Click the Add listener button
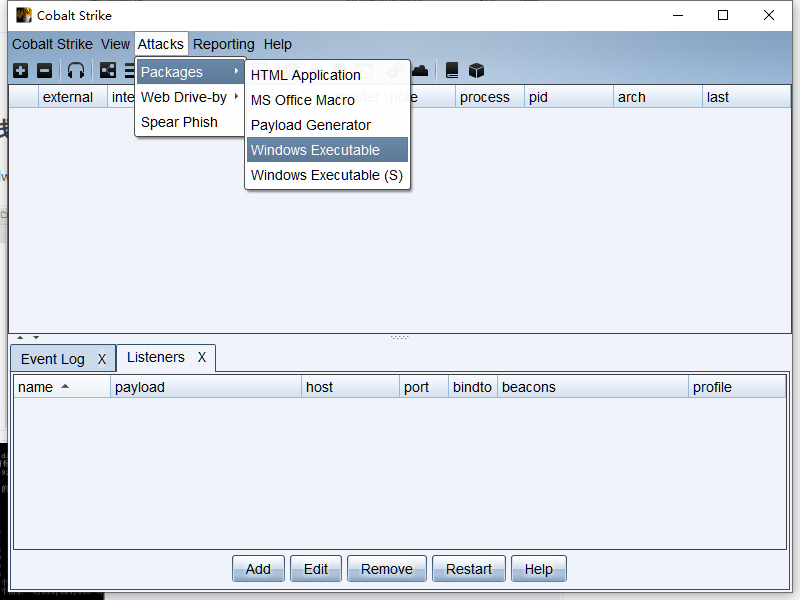The image size is (800, 600). coord(258,569)
